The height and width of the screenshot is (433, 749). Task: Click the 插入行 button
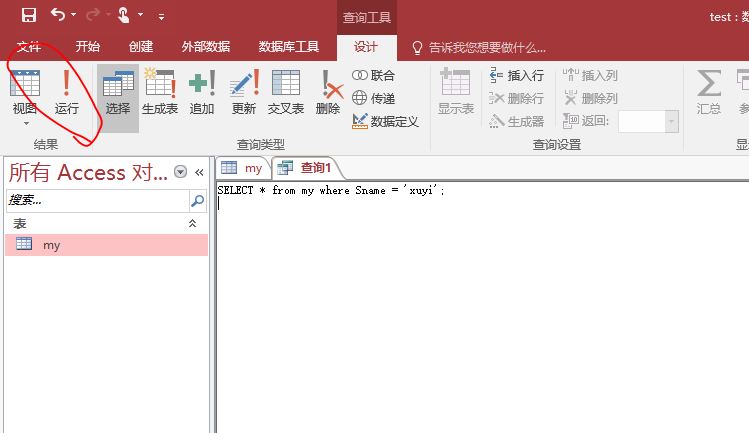[x=516, y=76]
